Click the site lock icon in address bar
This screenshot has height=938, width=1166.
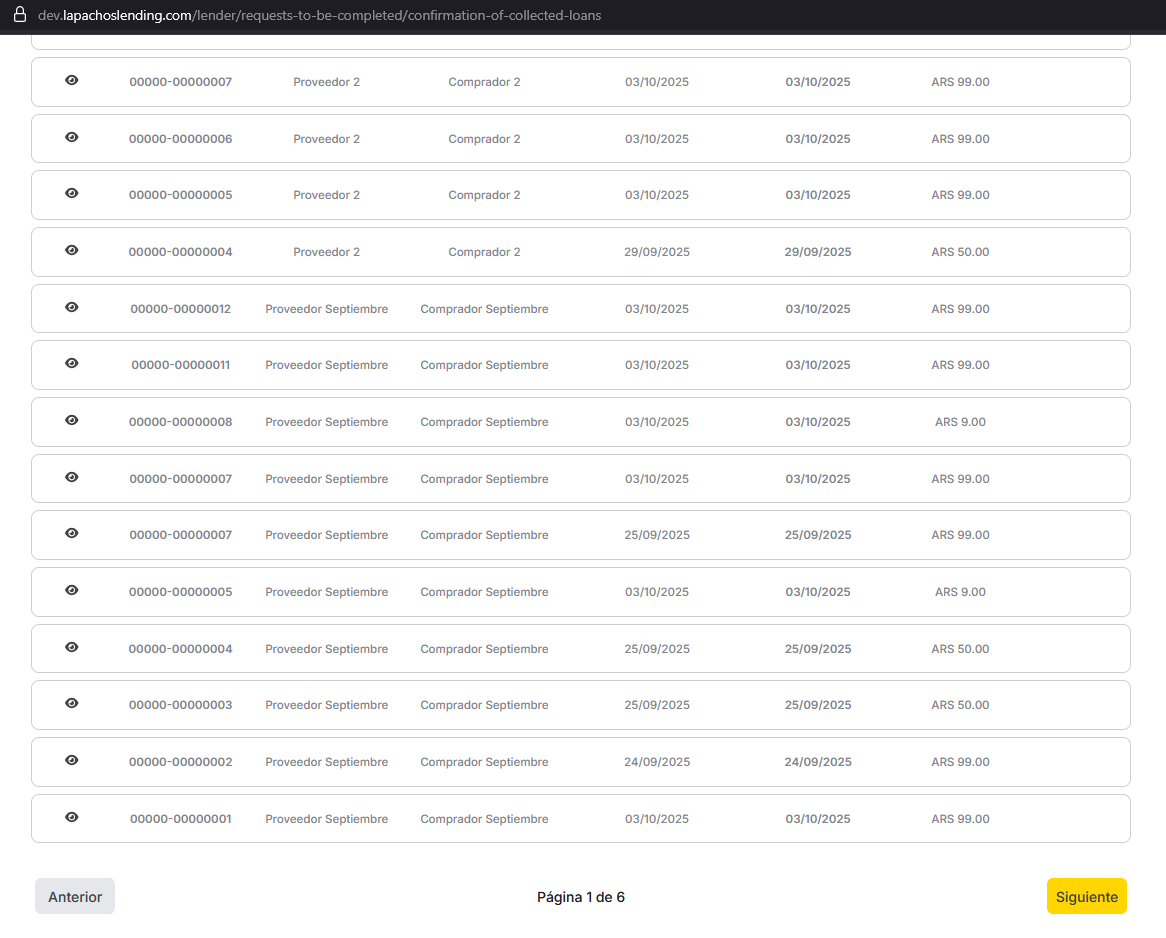click(x=19, y=15)
